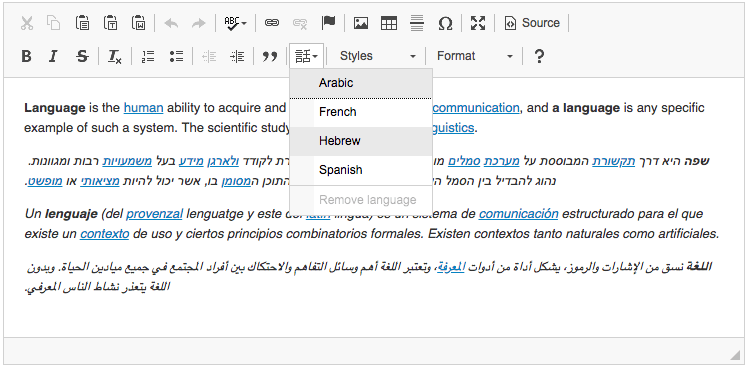The width and height of the screenshot is (748, 367).
Task: Click the Source button
Action: 532,23
